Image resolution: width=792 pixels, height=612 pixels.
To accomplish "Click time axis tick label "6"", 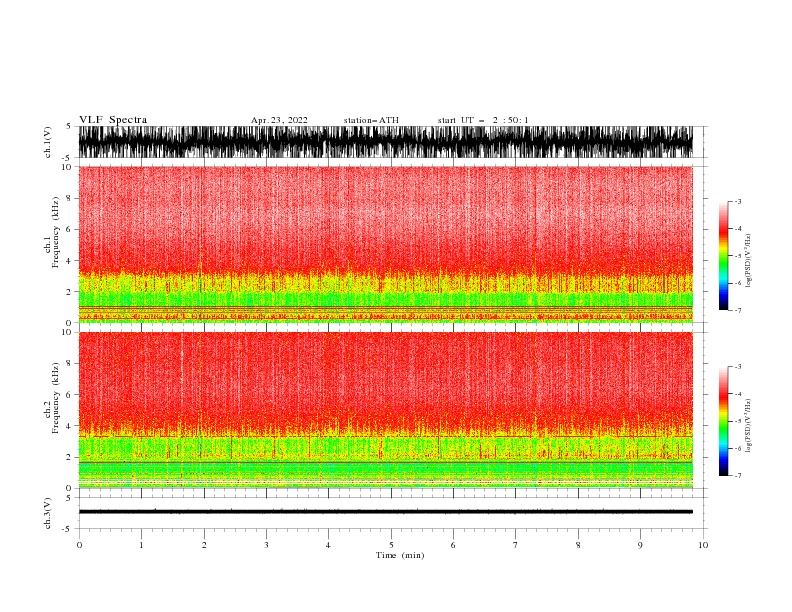I will tap(453, 545).
